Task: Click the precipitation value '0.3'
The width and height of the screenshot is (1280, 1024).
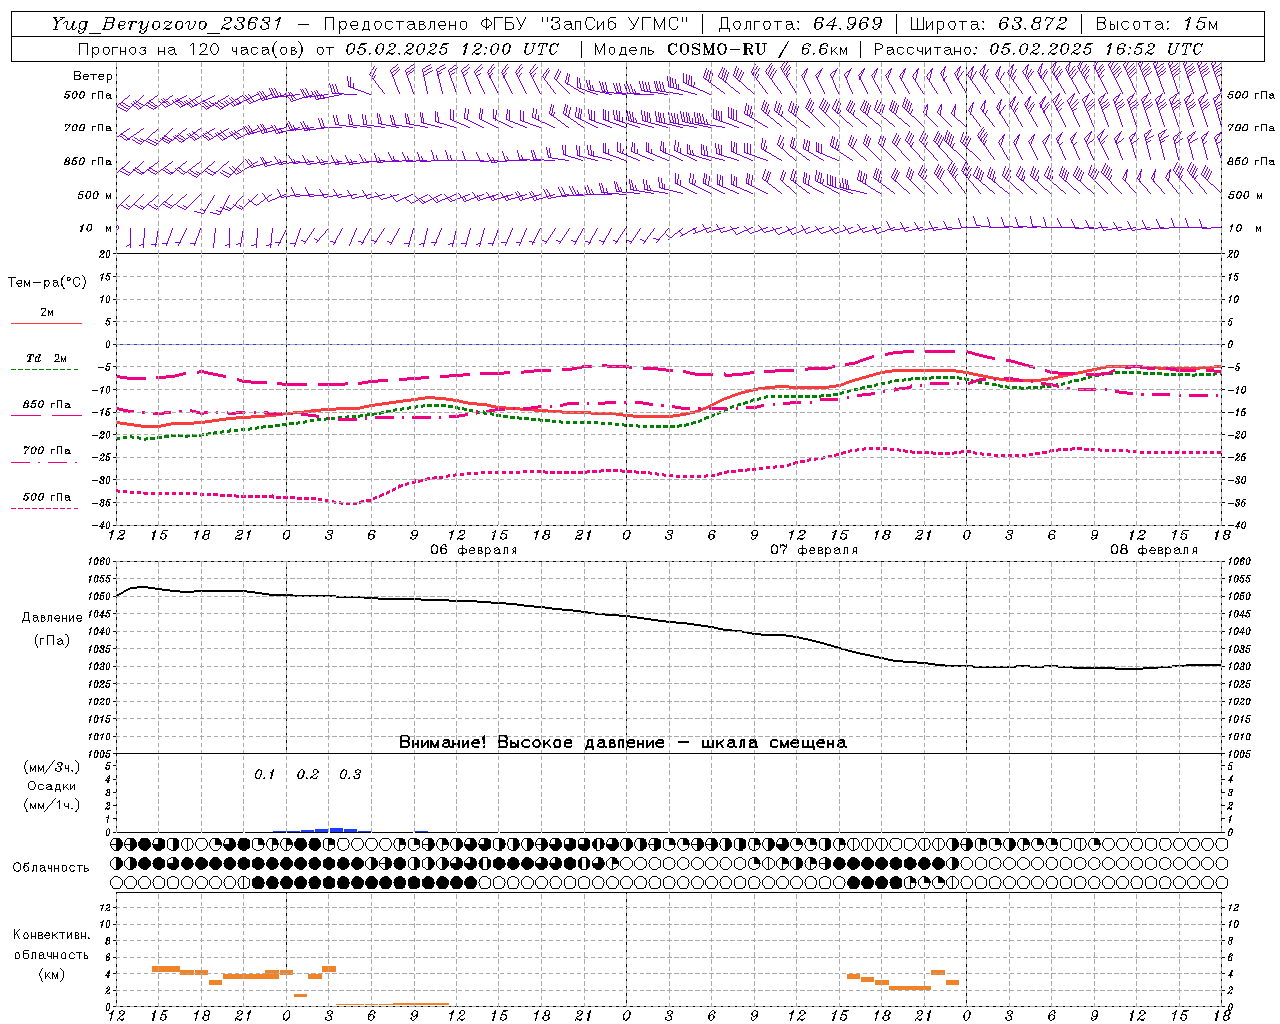Action: pos(350,775)
